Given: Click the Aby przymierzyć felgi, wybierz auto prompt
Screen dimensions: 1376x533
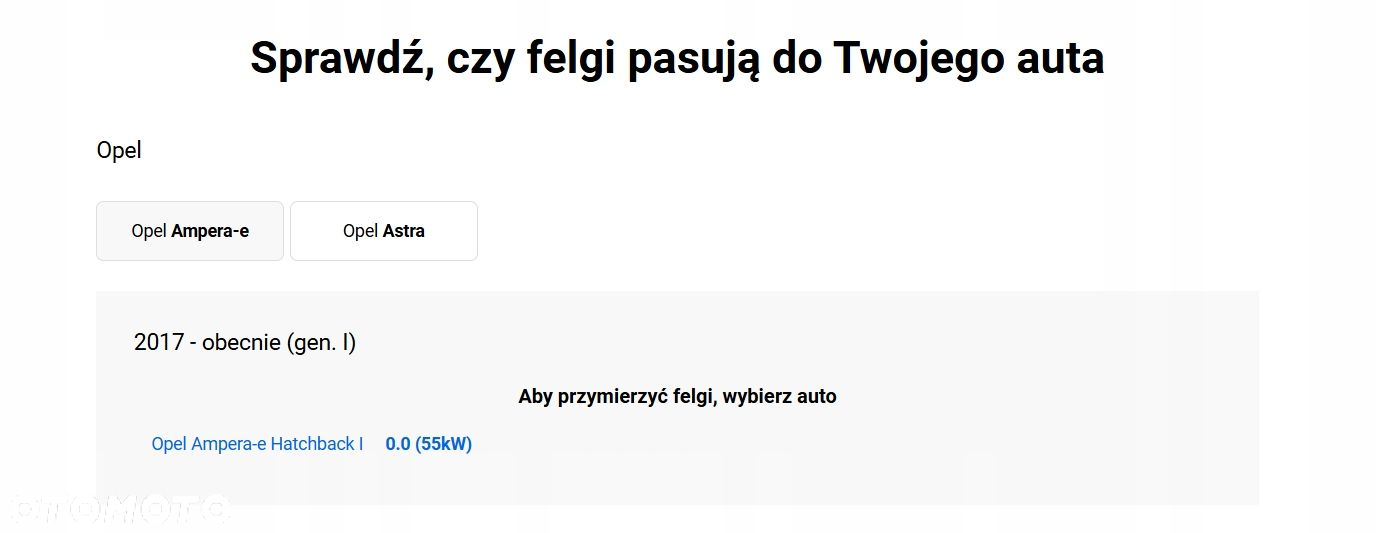Looking at the screenshot, I should [x=677, y=396].
